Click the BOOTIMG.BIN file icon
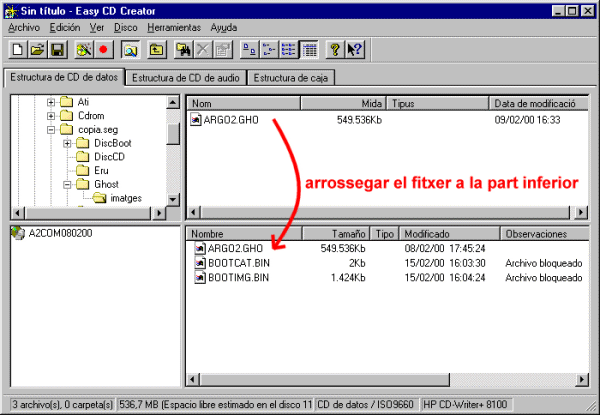The height and width of the screenshot is (415, 600). click(199, 277)
